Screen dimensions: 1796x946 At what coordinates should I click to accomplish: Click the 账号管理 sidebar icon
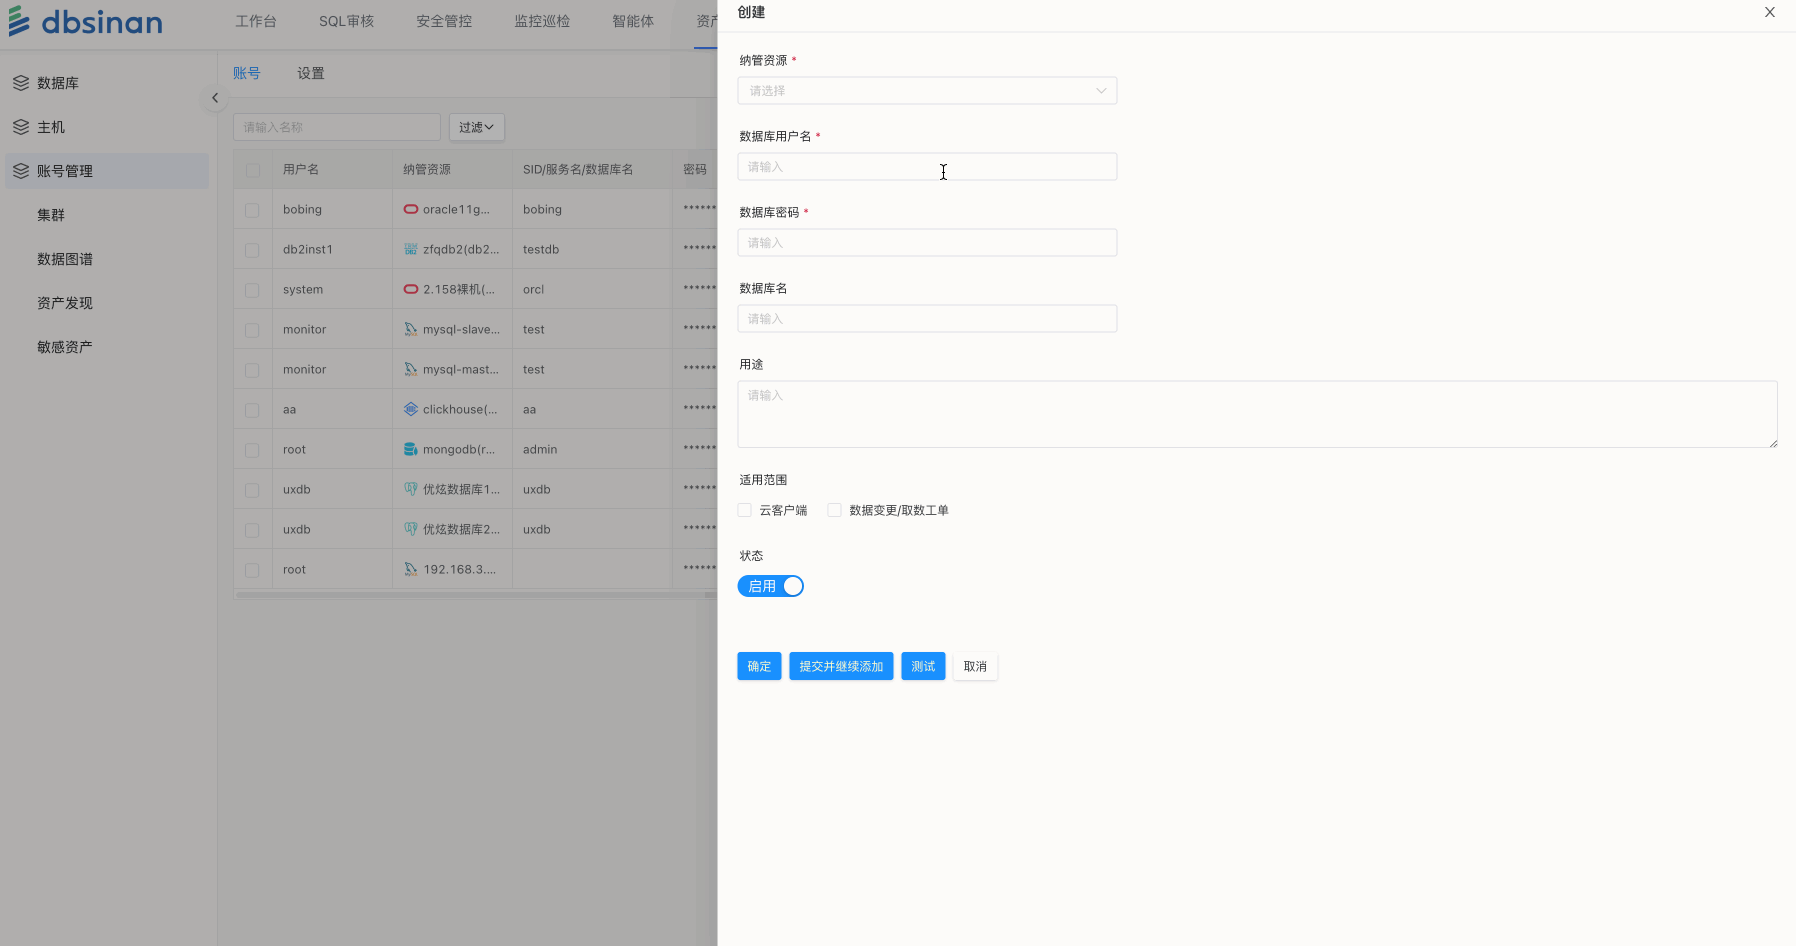[21, 171]
